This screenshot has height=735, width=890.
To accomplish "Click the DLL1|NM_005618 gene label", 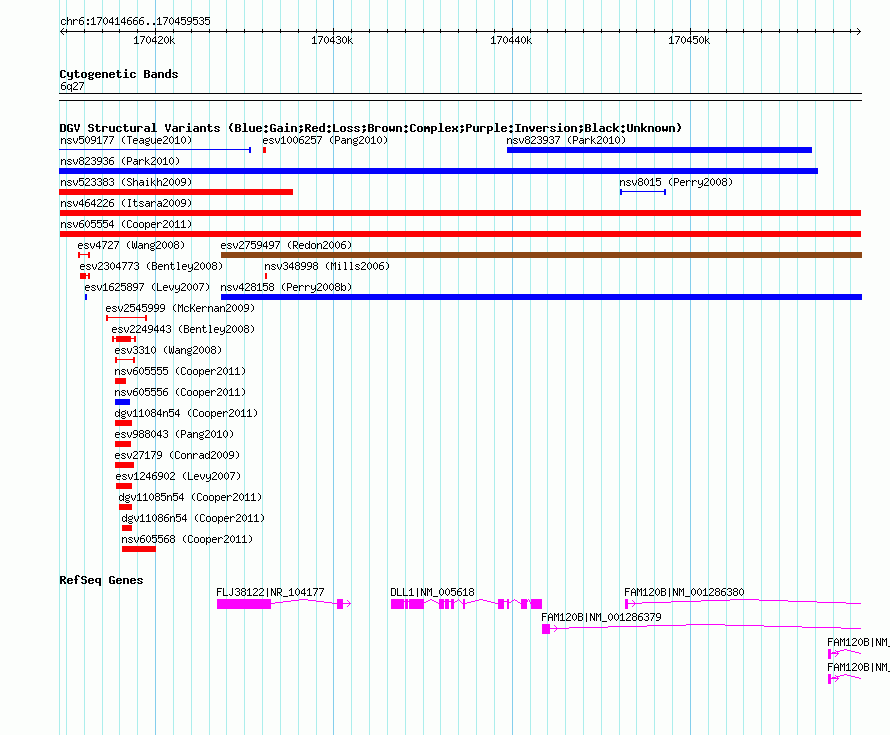I will pos(433,592).
